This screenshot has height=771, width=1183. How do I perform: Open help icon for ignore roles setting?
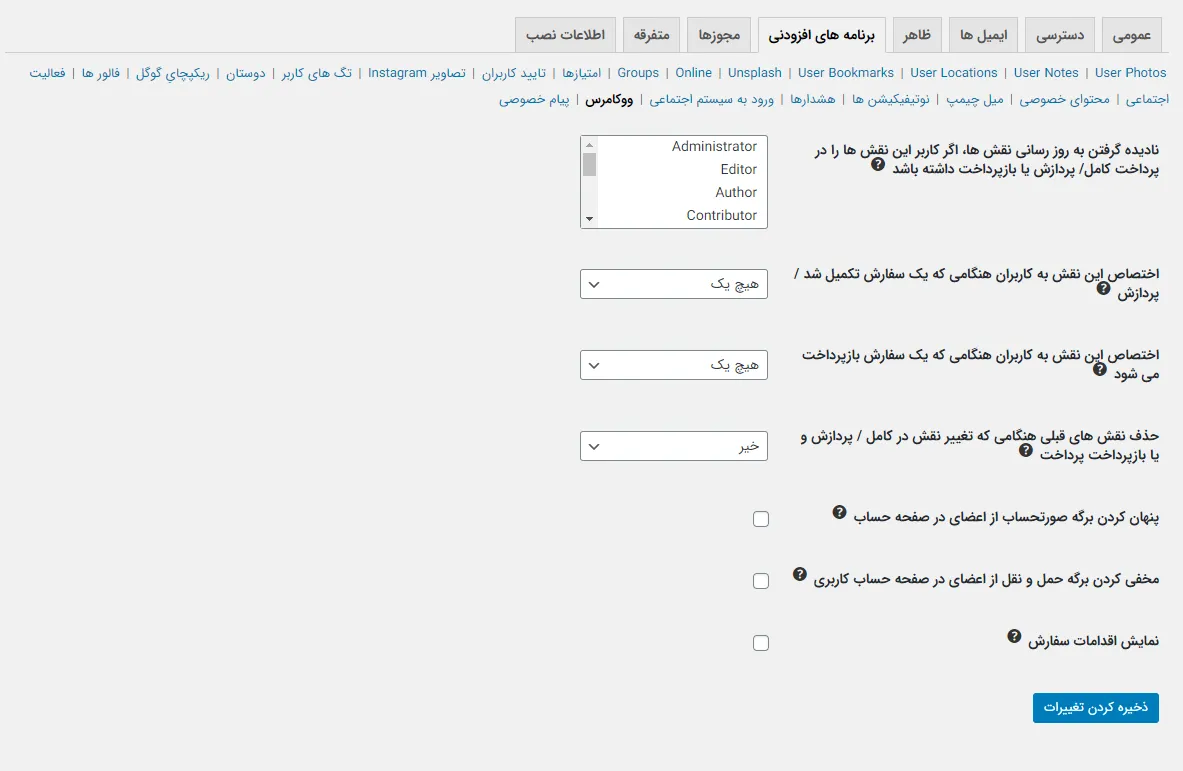[x=877, y=164]
